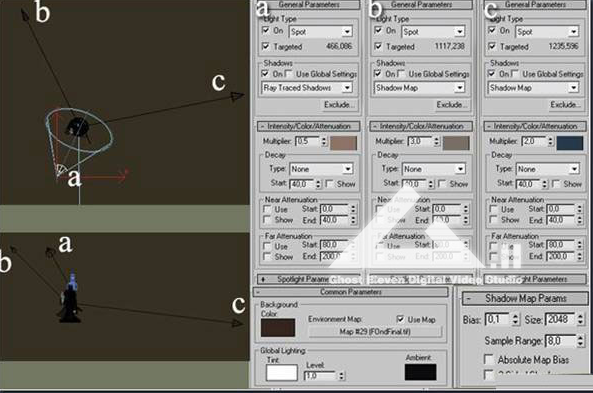Click spinner arrows beside Level 1,0
Viewport: 593px width, 393px height.
(342, 376)
